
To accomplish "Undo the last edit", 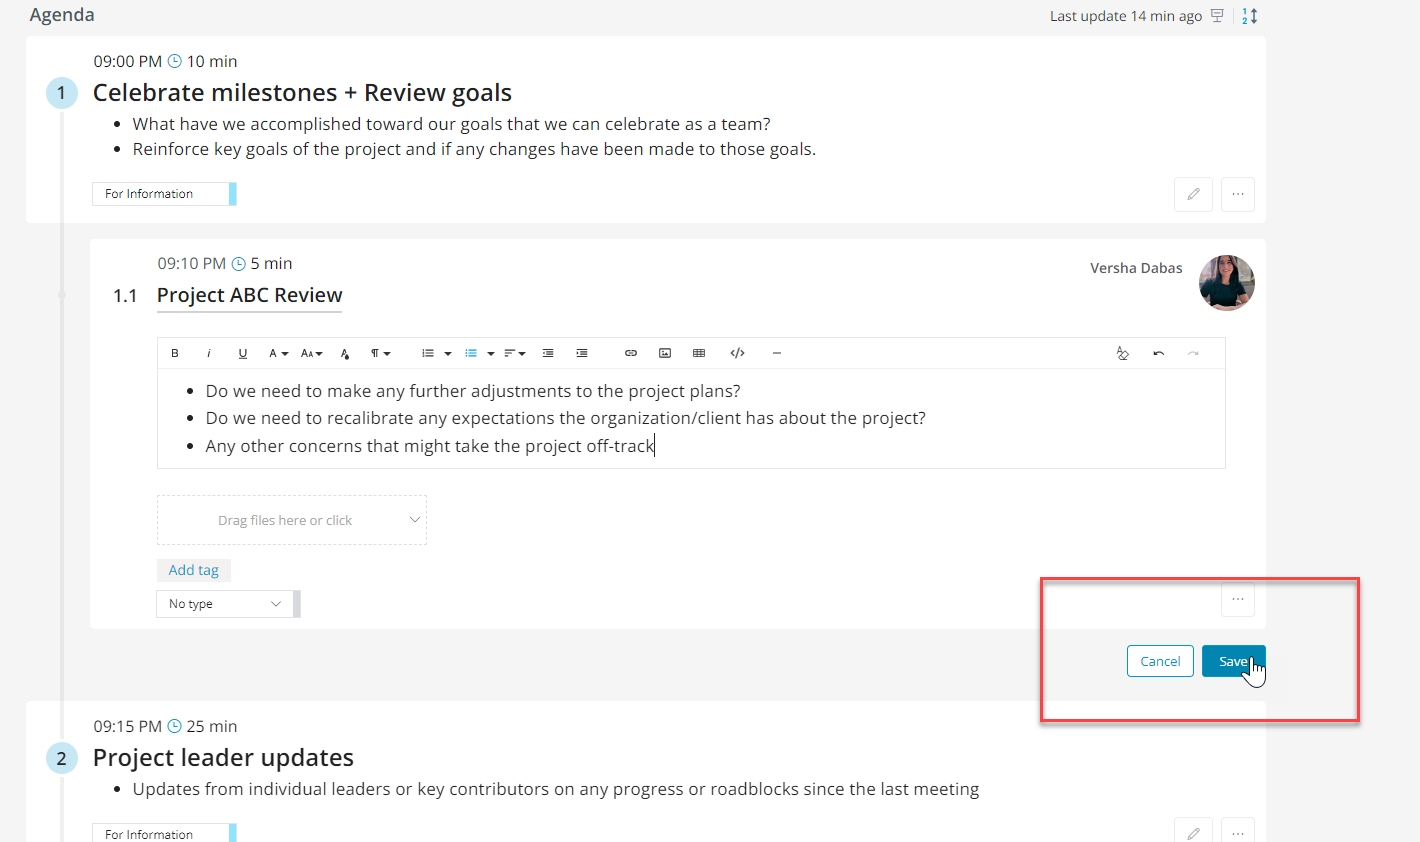I will (x=1158, y=353).
